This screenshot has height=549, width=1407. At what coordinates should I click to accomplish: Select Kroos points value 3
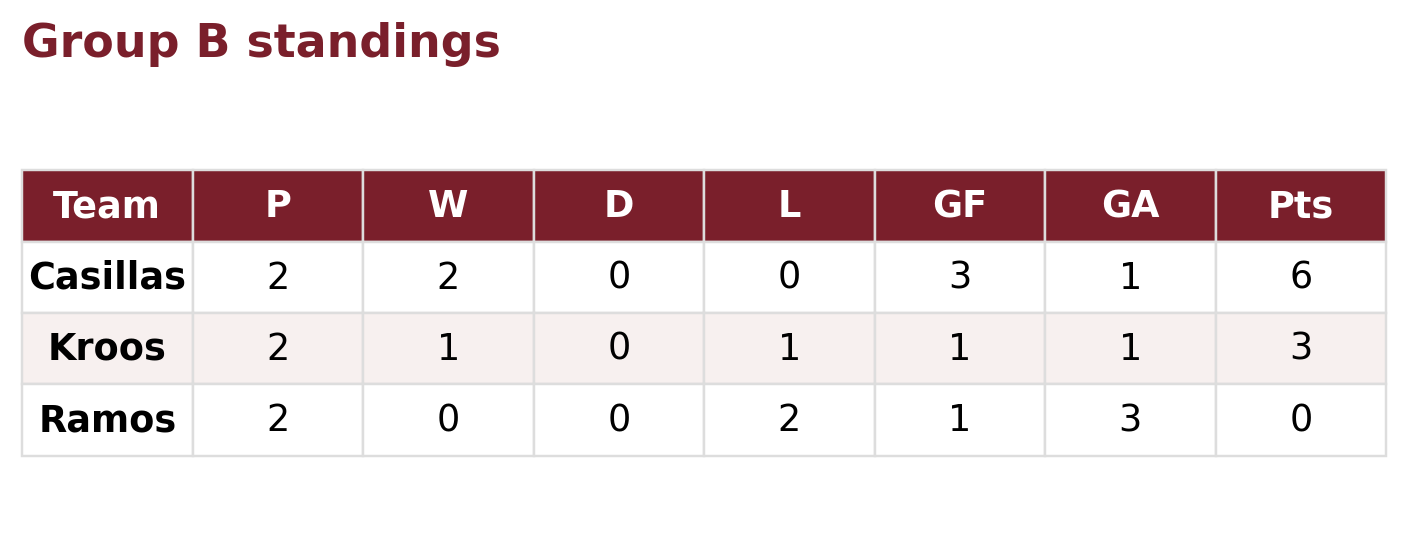(1300, 348)
